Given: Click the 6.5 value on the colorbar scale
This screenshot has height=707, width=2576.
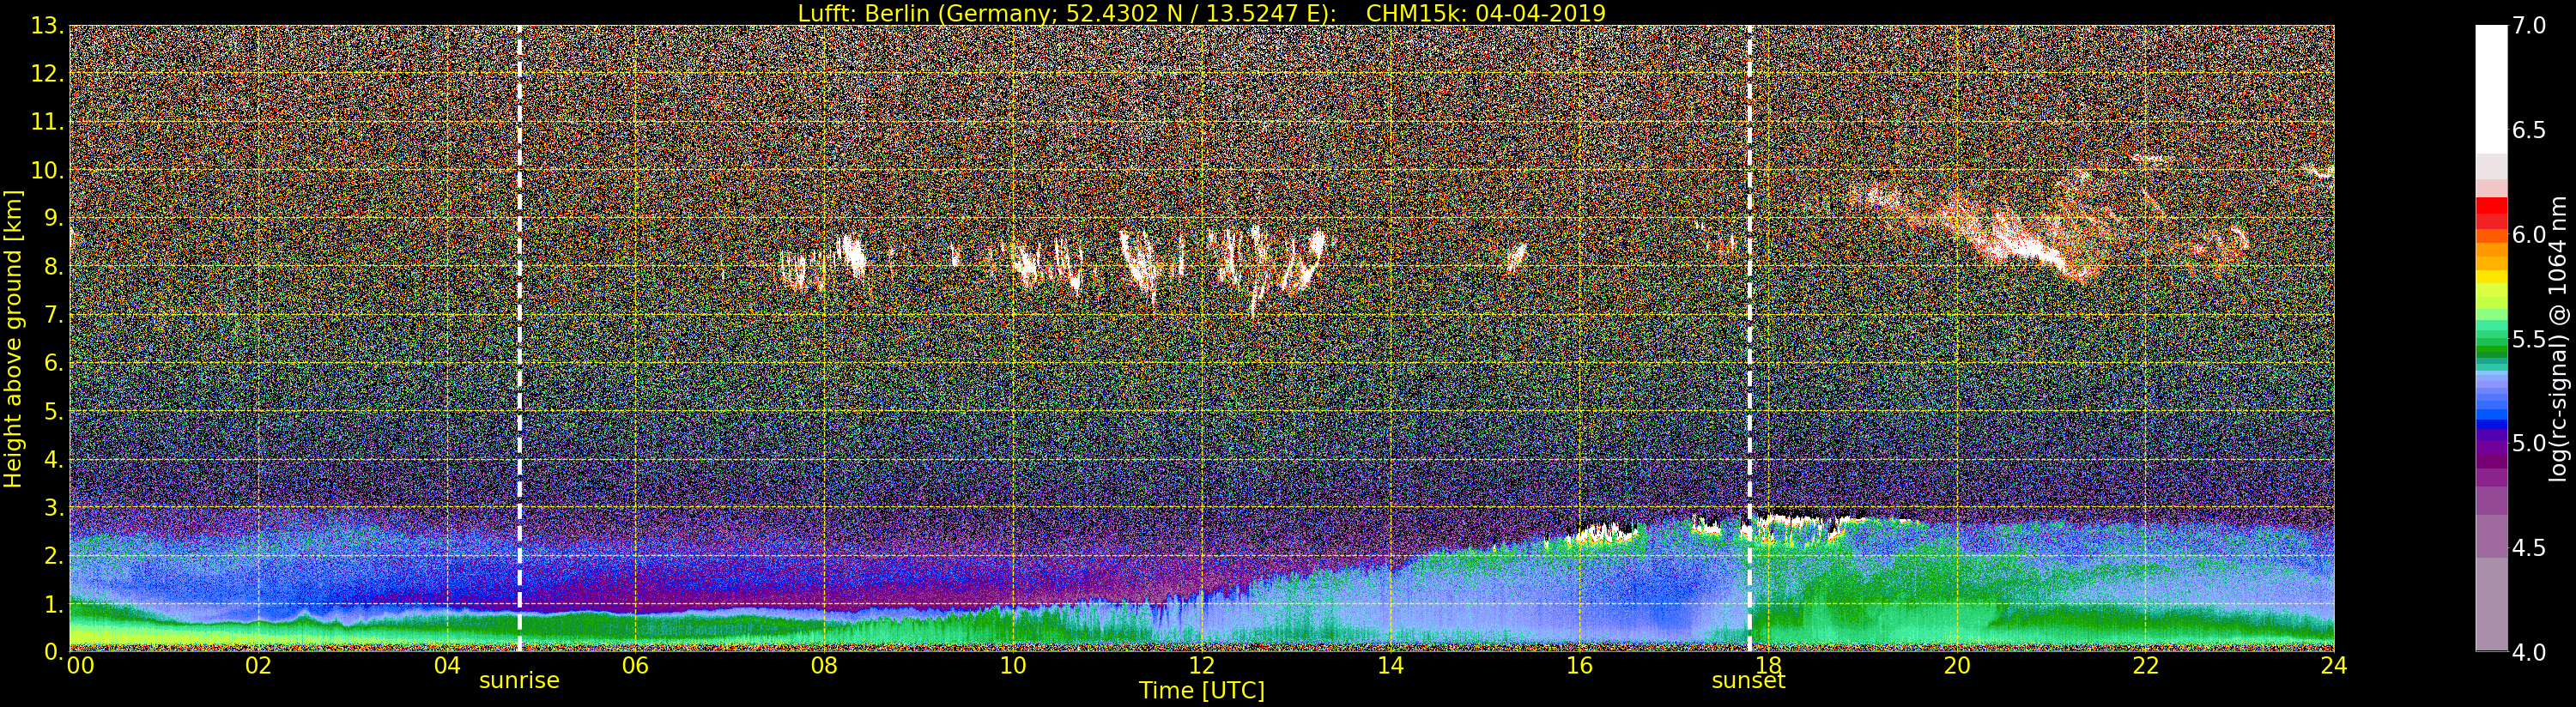Looking at the screenshot, I should [x=2529, y=130].
